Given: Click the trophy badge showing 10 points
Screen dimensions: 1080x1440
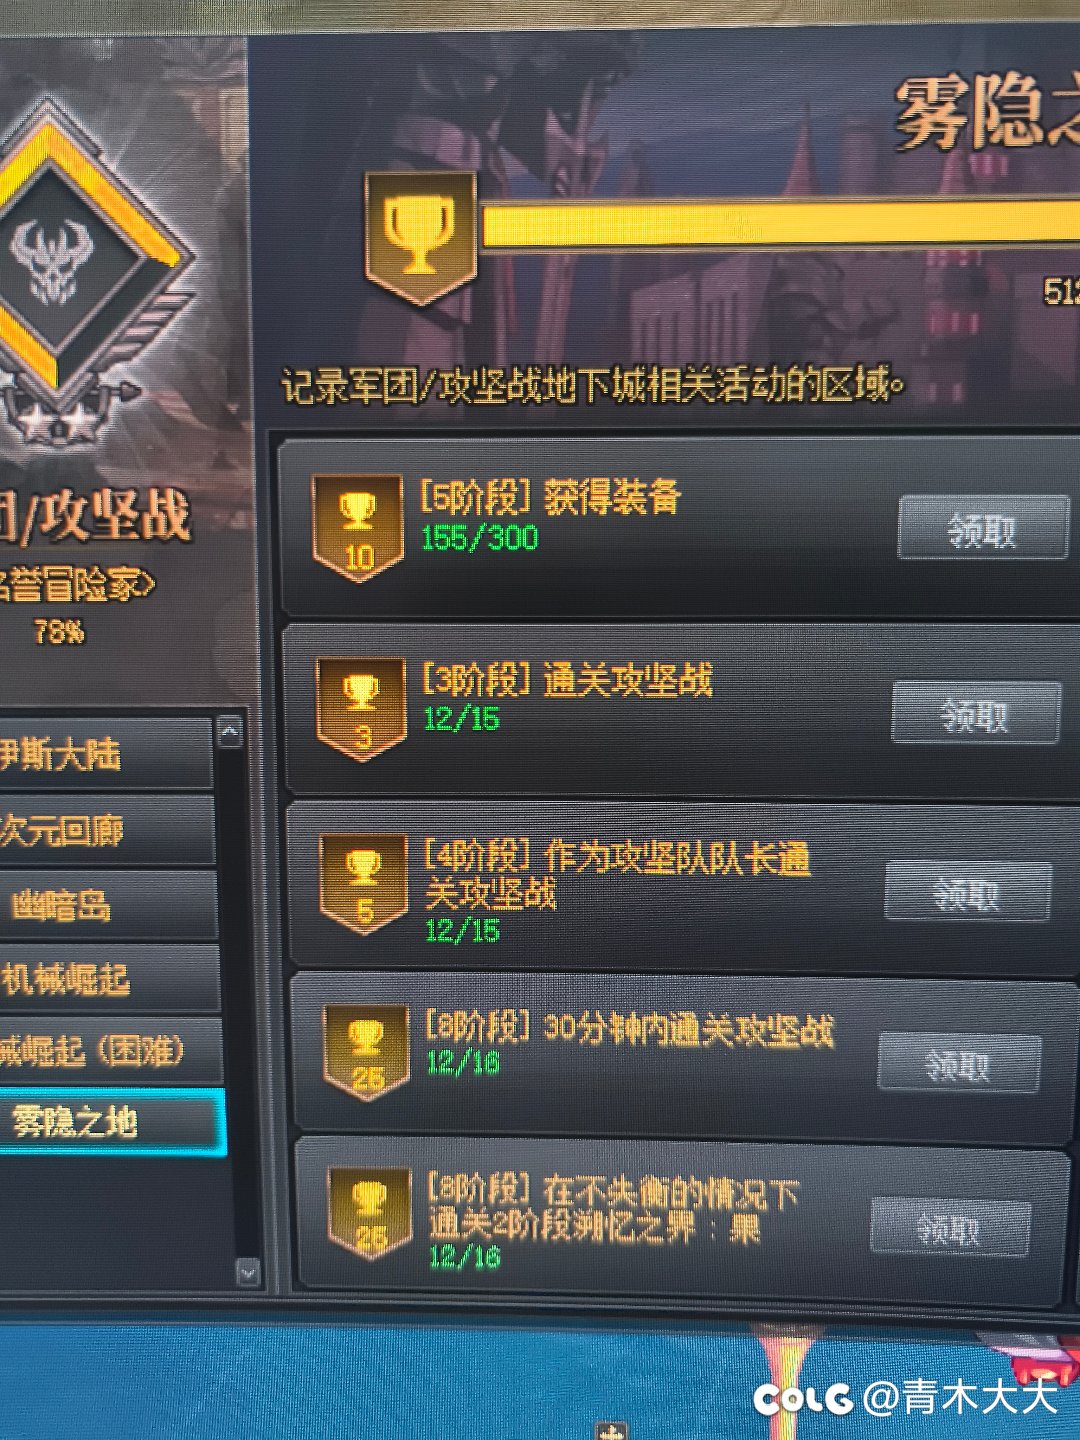Looking at the screenshot, I should tap(358, 527).
